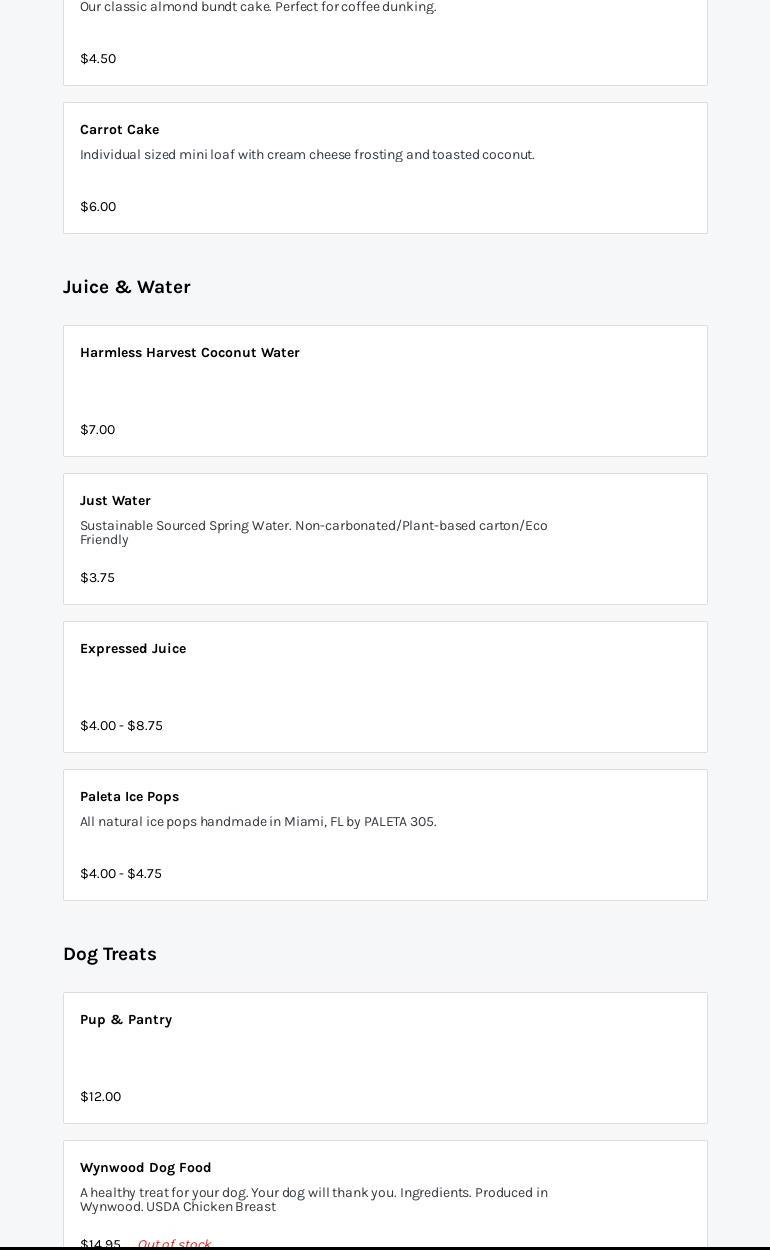Click the $4.00 - $8.75 price range
The height and width of the screenshot is (1250, 770).
coord(121,726)
